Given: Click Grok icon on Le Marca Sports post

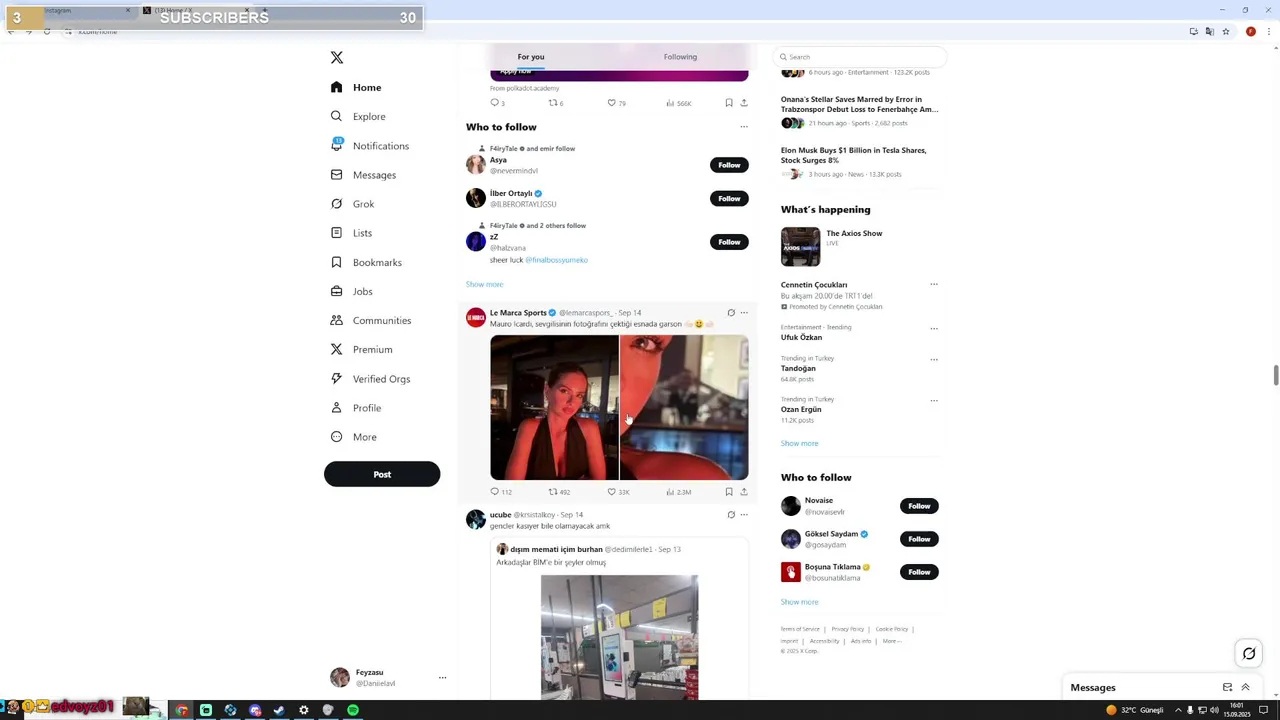Looking at the screenshot, I should (731, 313).
